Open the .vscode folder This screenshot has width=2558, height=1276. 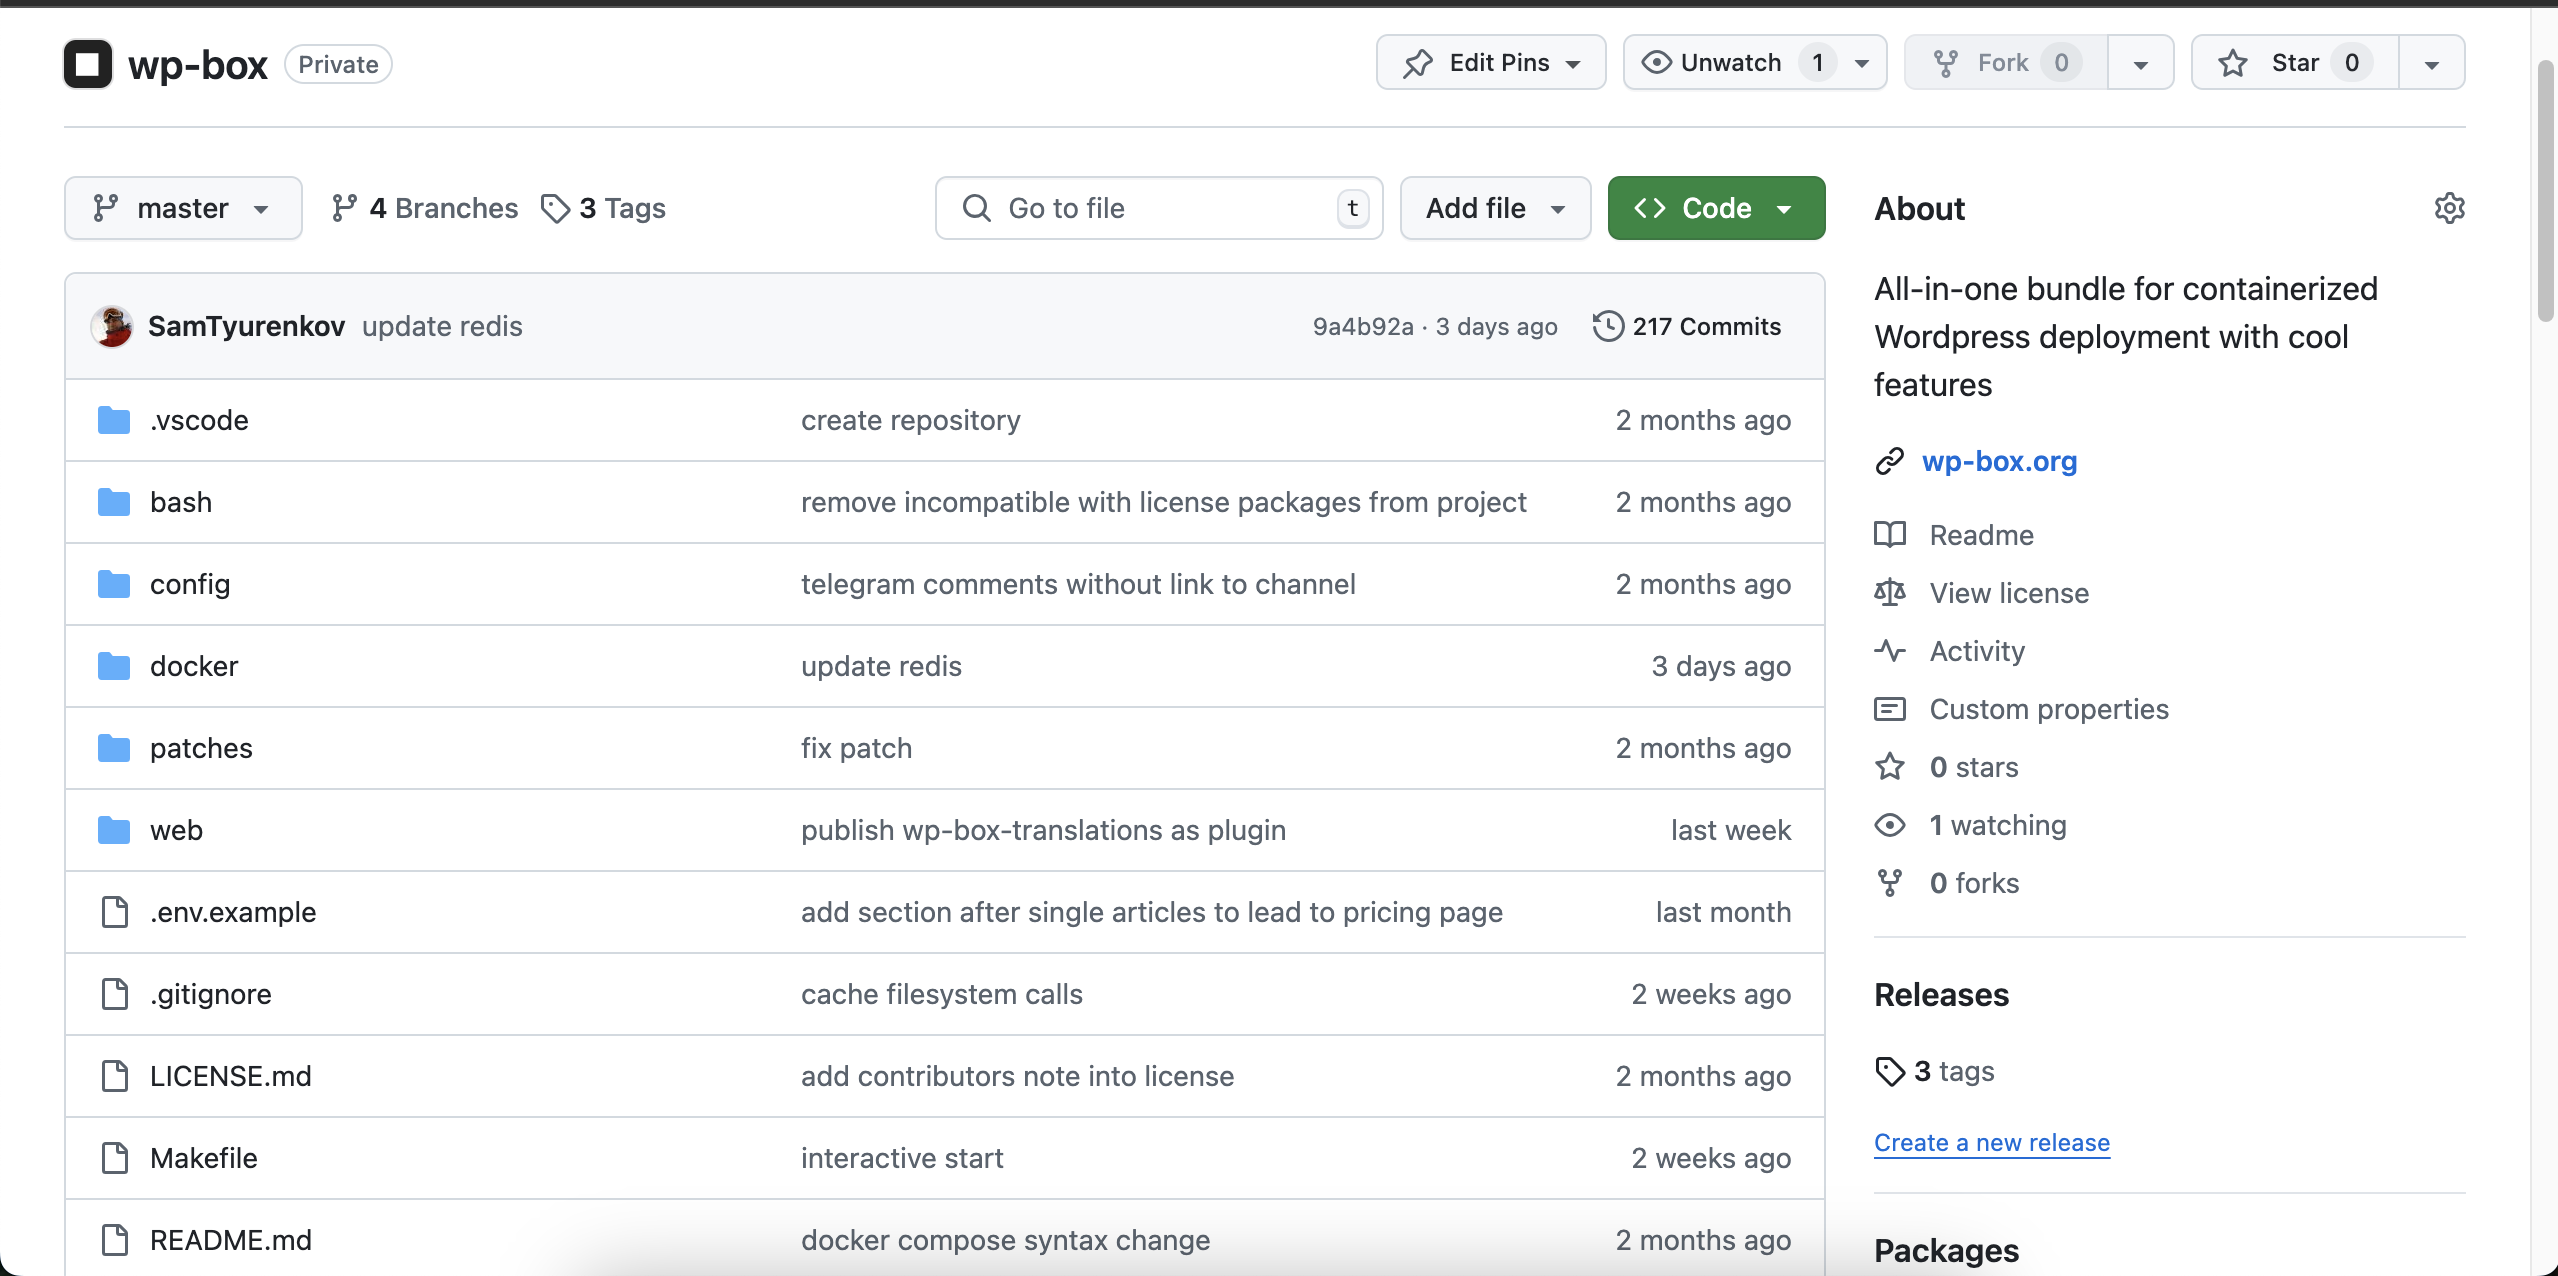click(x=199, y=420)
